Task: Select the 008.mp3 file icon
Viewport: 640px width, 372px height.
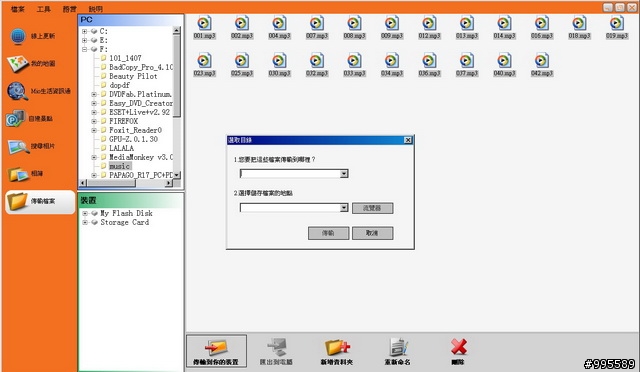Action: [x=355, y=23]
